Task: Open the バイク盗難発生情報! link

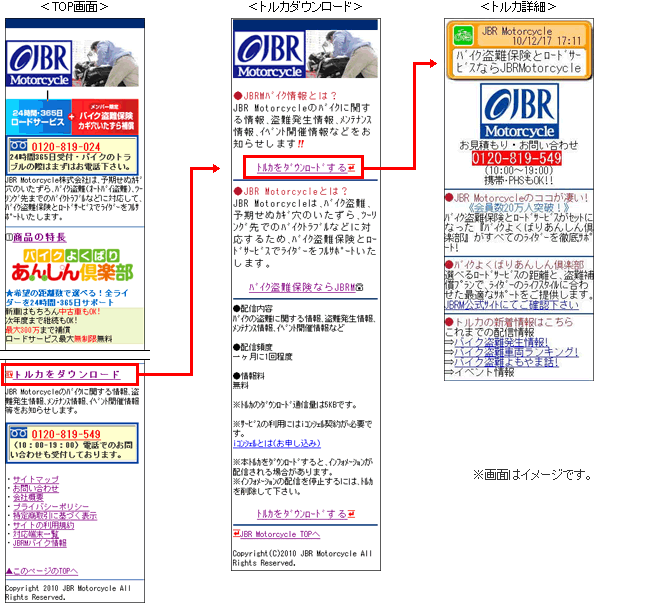Action: click(501, 342)
